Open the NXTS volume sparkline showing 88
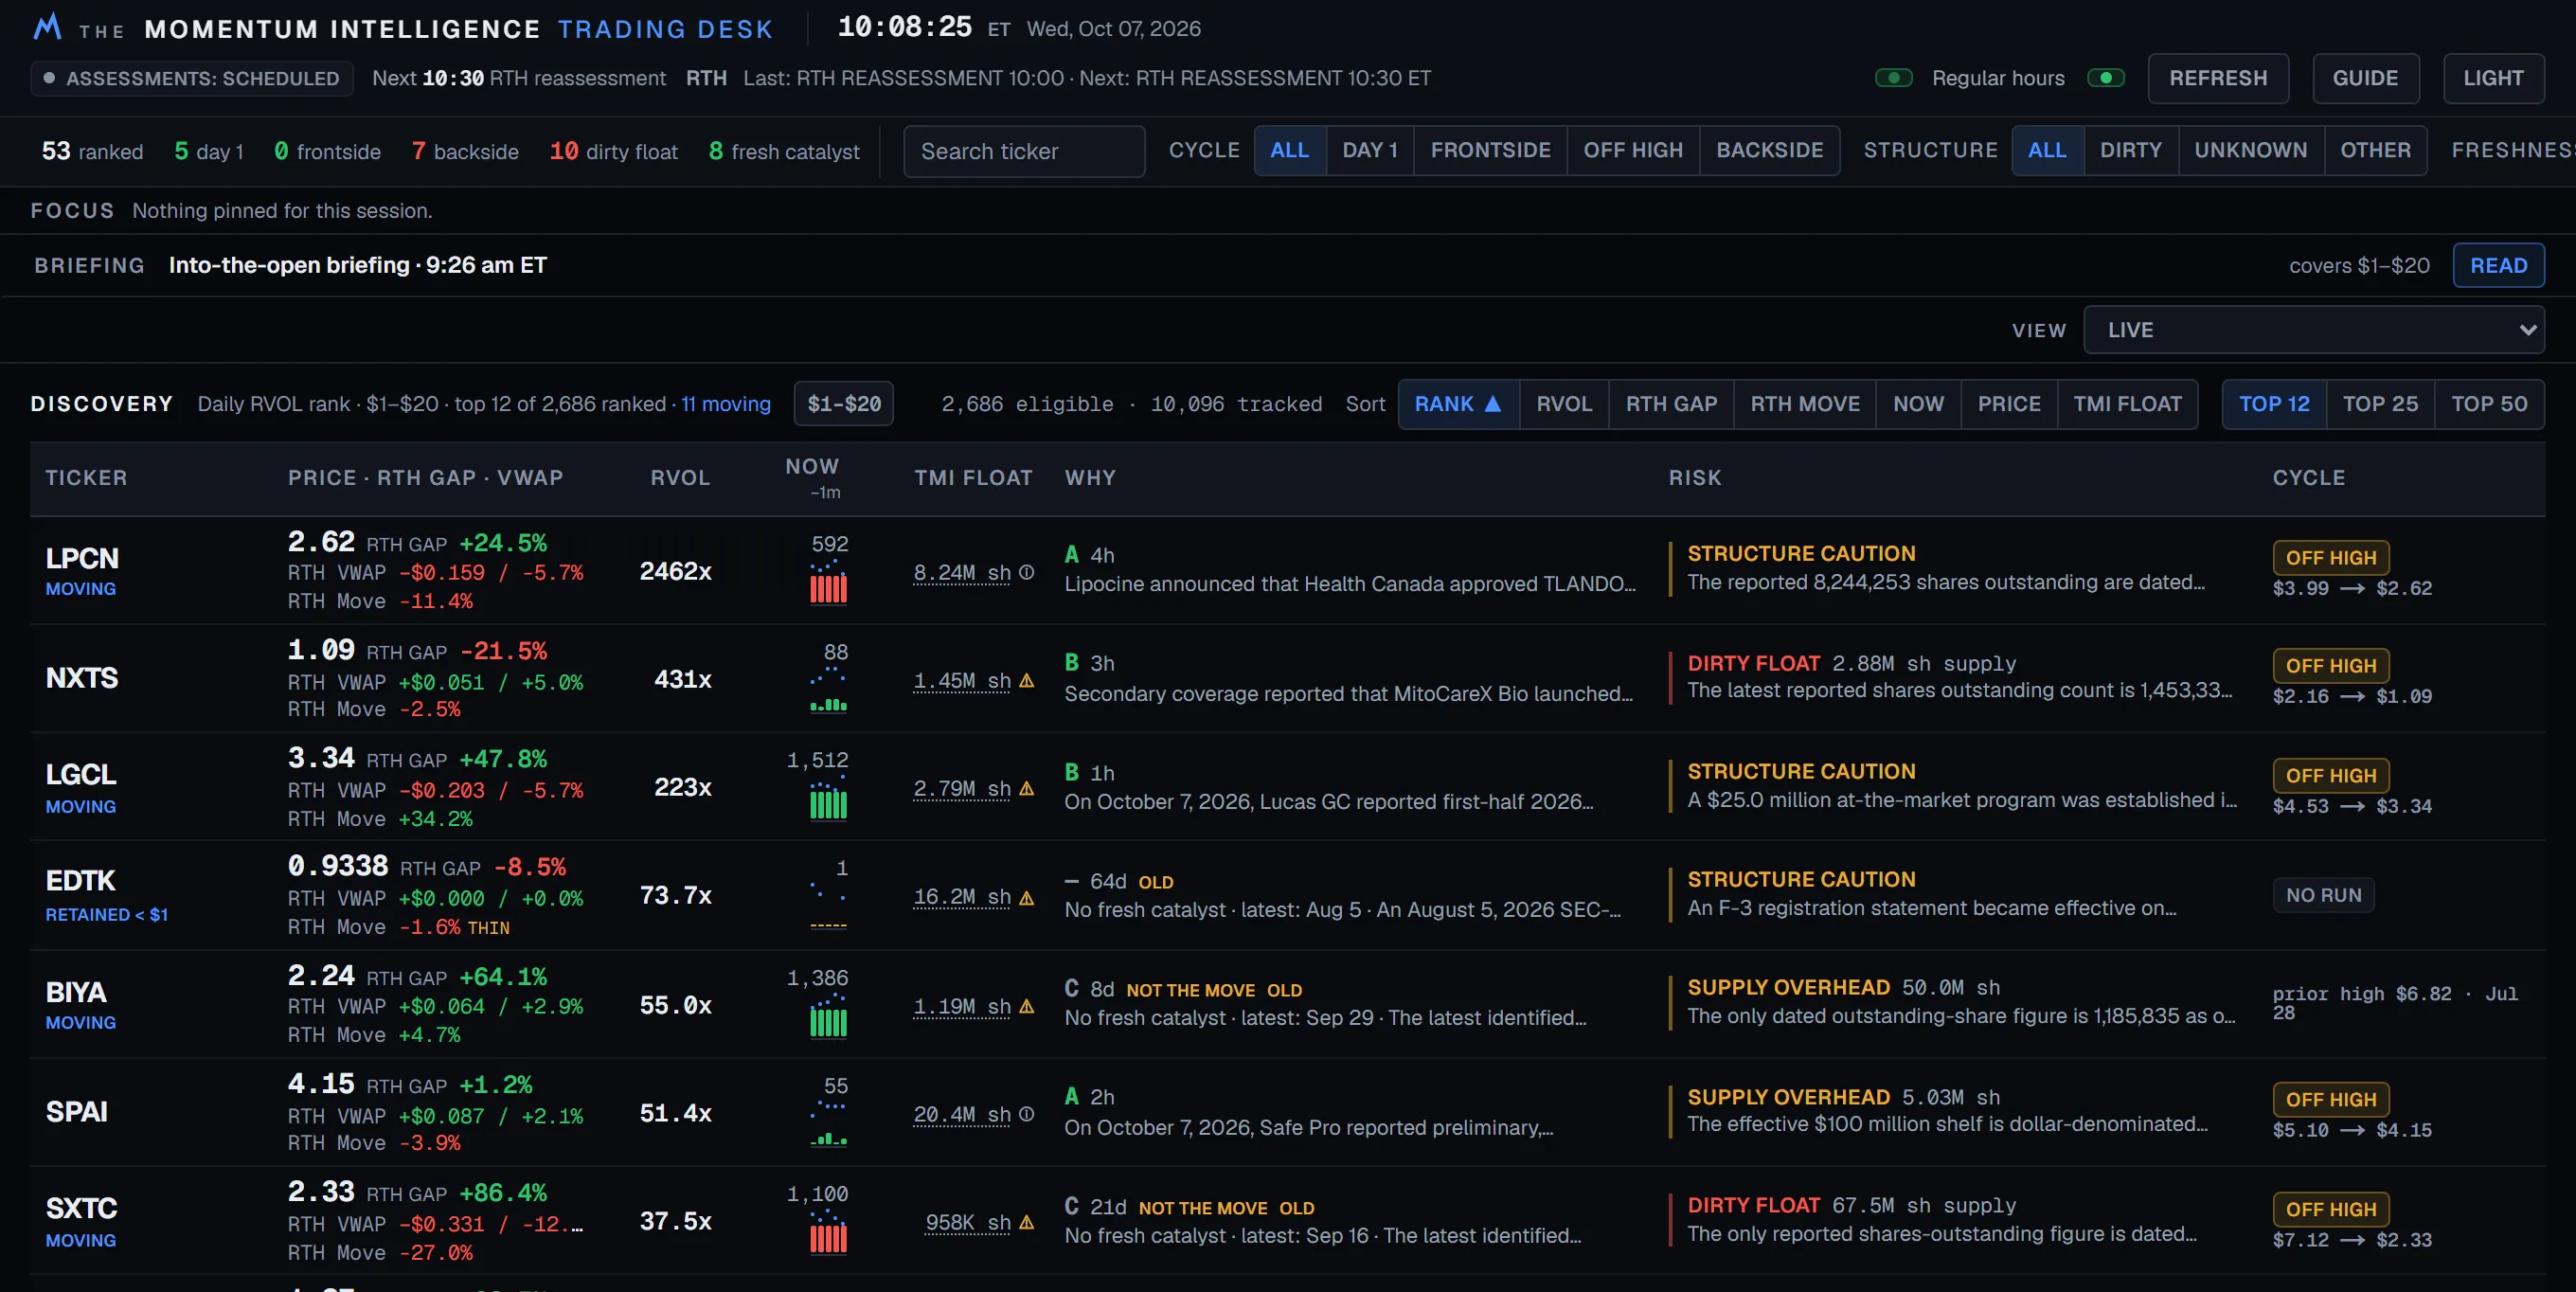 [x=828, y=690]
